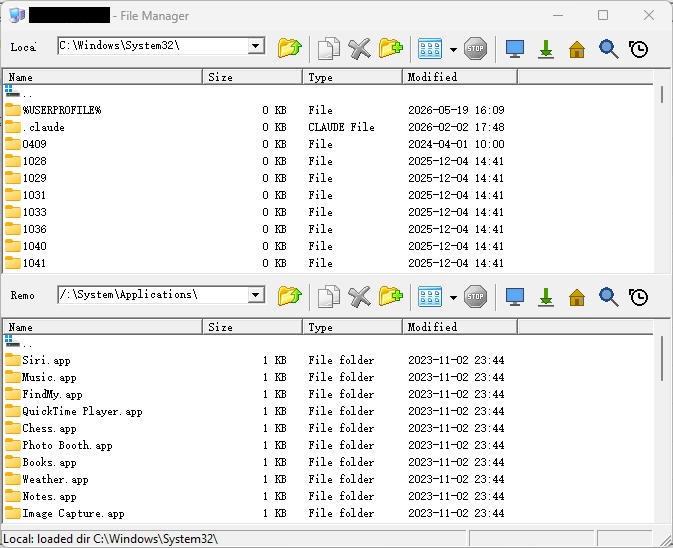Screen dimensions: 673x548
Task: Select the 1040 folder
Action: pyautogui.click(x=26, y=246)
